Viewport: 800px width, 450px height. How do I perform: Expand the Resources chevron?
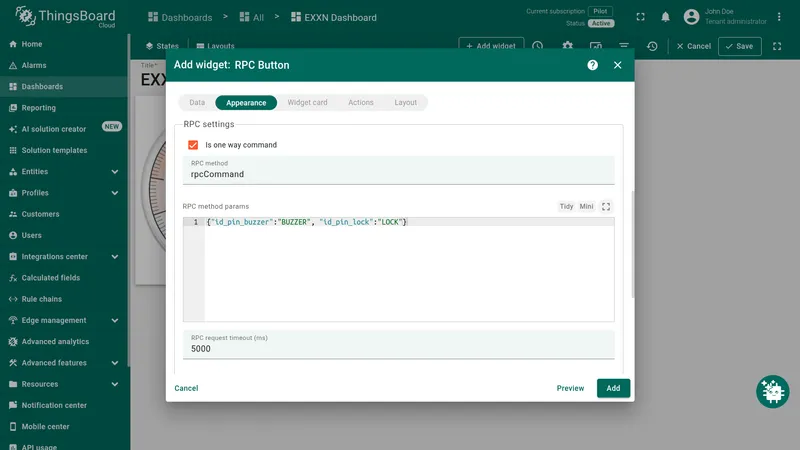[115, 384]
